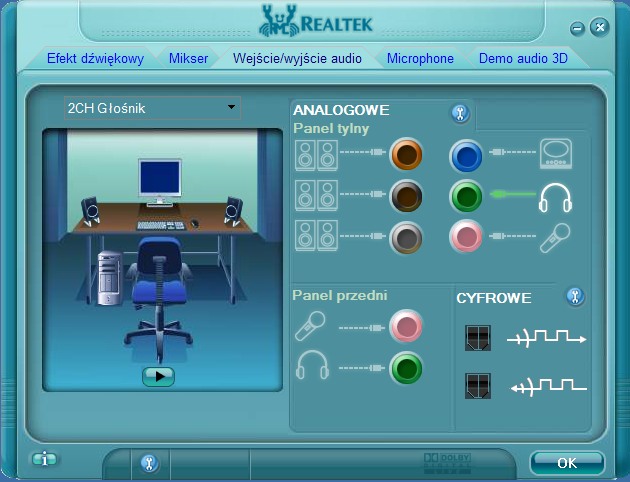630x482 pixels.
Task: Confirm with the OK button
Action: (x=567, y=463)
